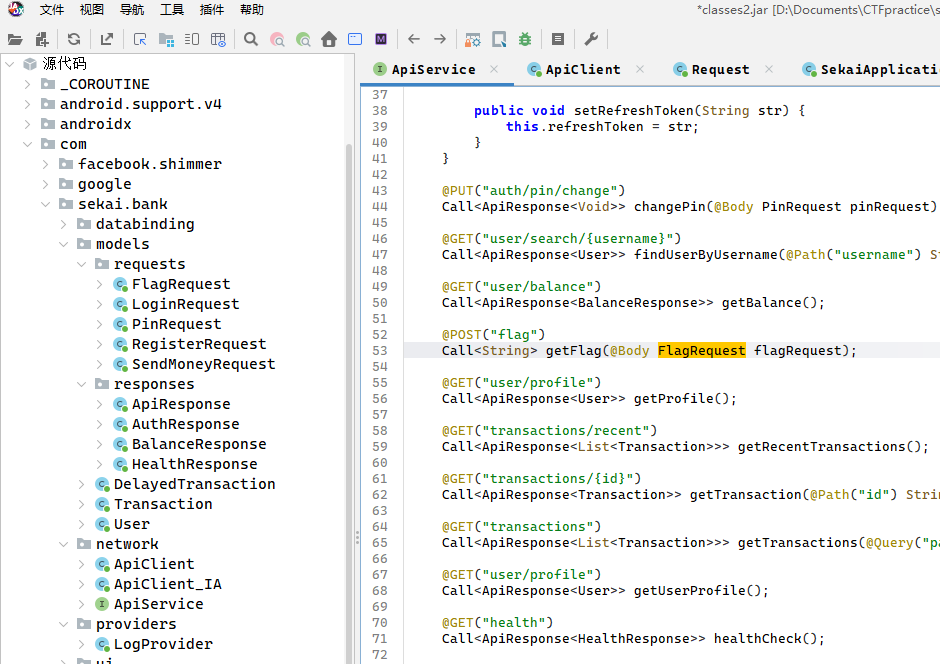The width and height of the screenshot is (940, 664).
Task: Open preferences with the wrench icon
Action: 591,40
